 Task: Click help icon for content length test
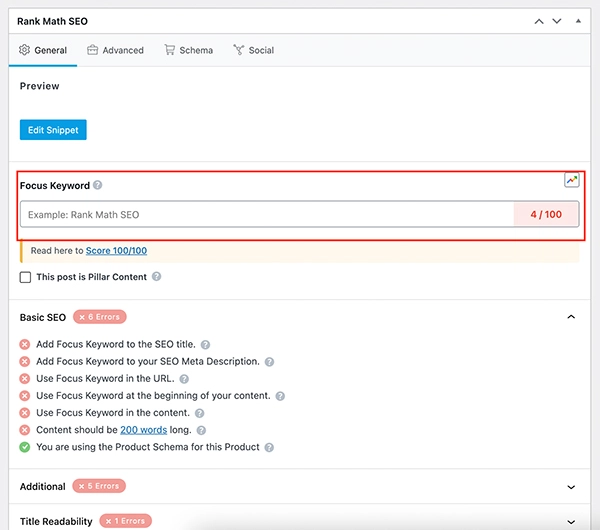[x=201, y=430]
